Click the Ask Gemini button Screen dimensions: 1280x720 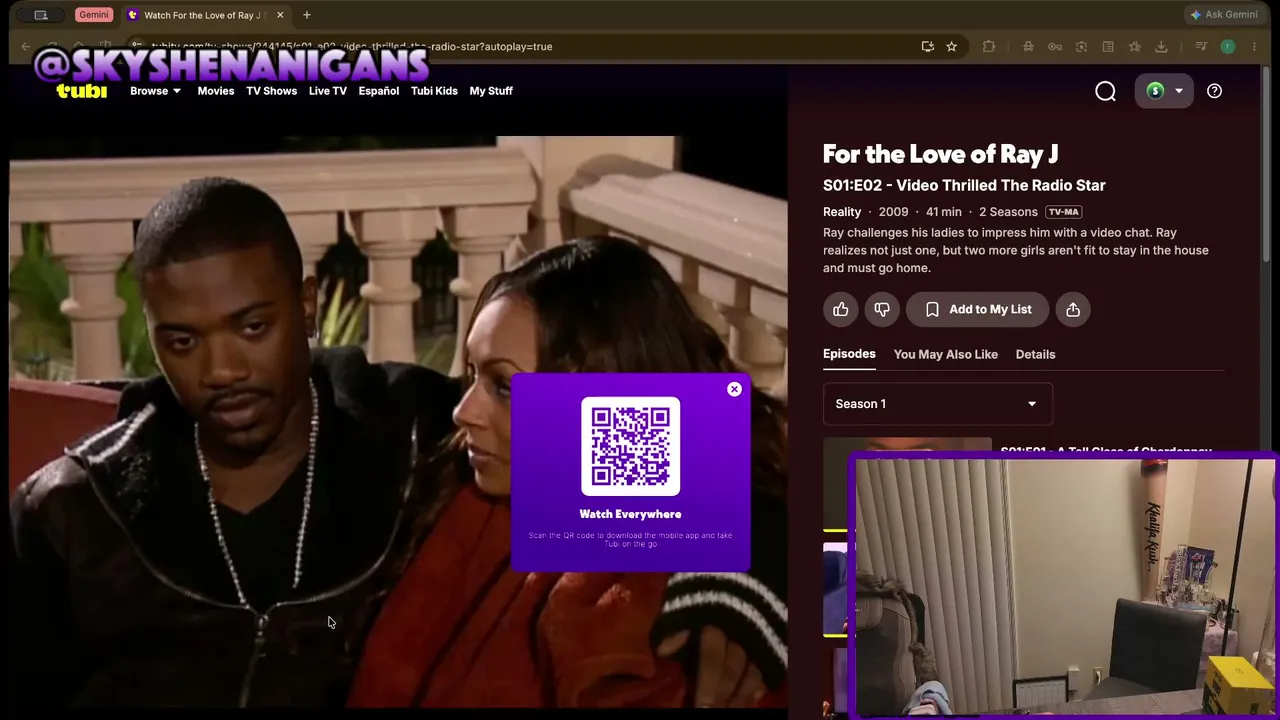1223,15
